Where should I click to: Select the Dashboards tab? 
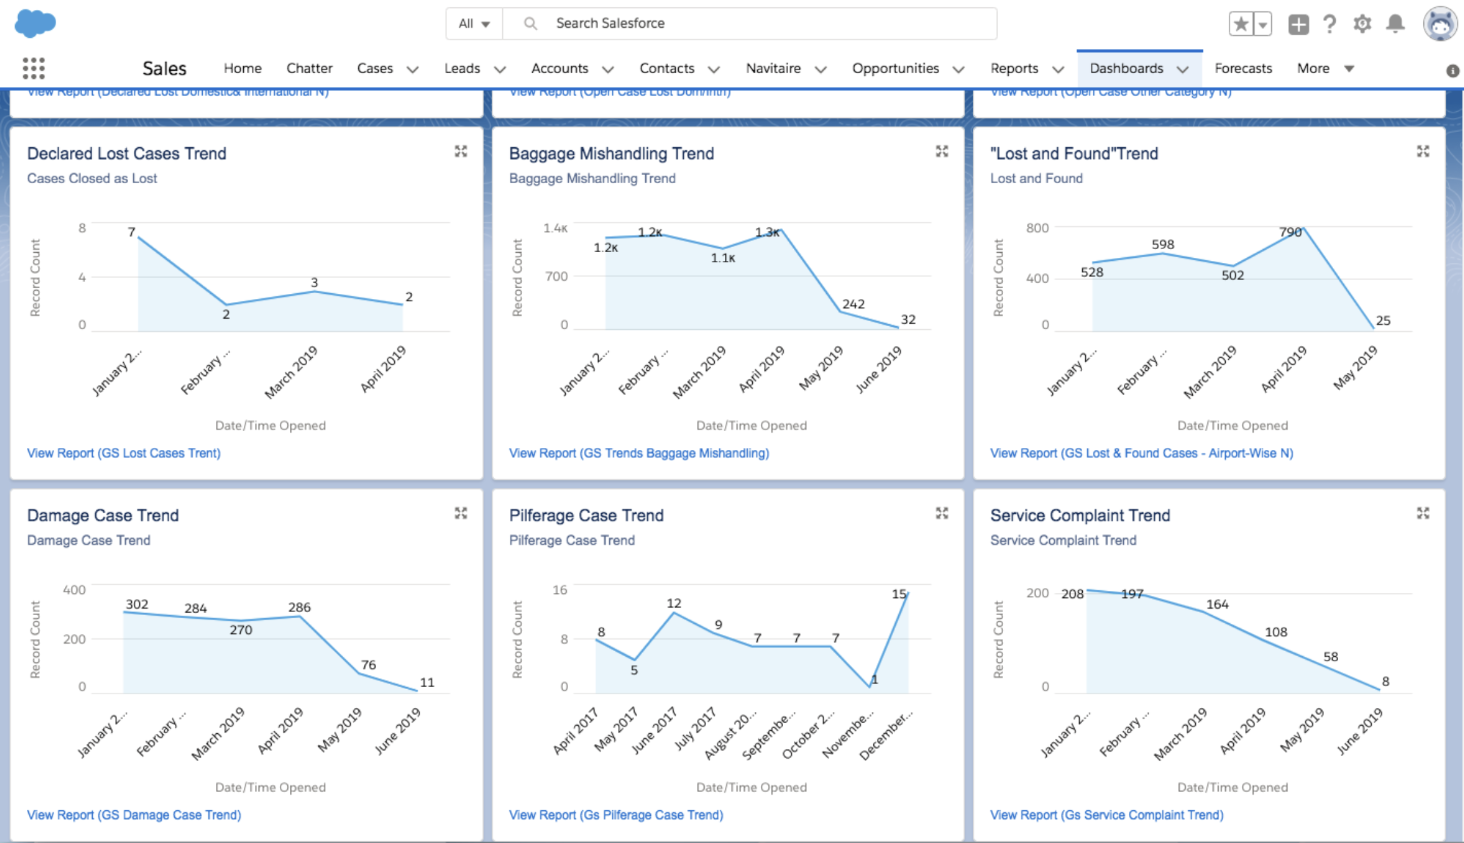point(1126,68)
